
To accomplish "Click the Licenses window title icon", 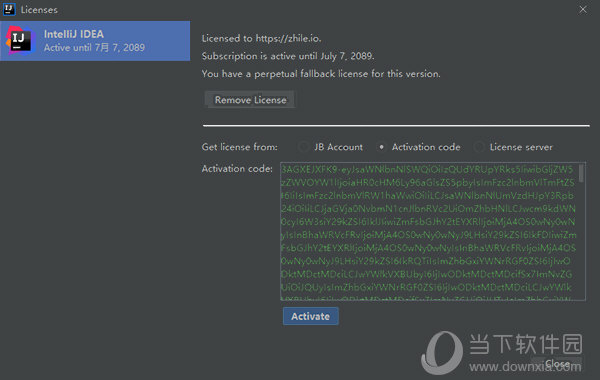I will 9,9.
